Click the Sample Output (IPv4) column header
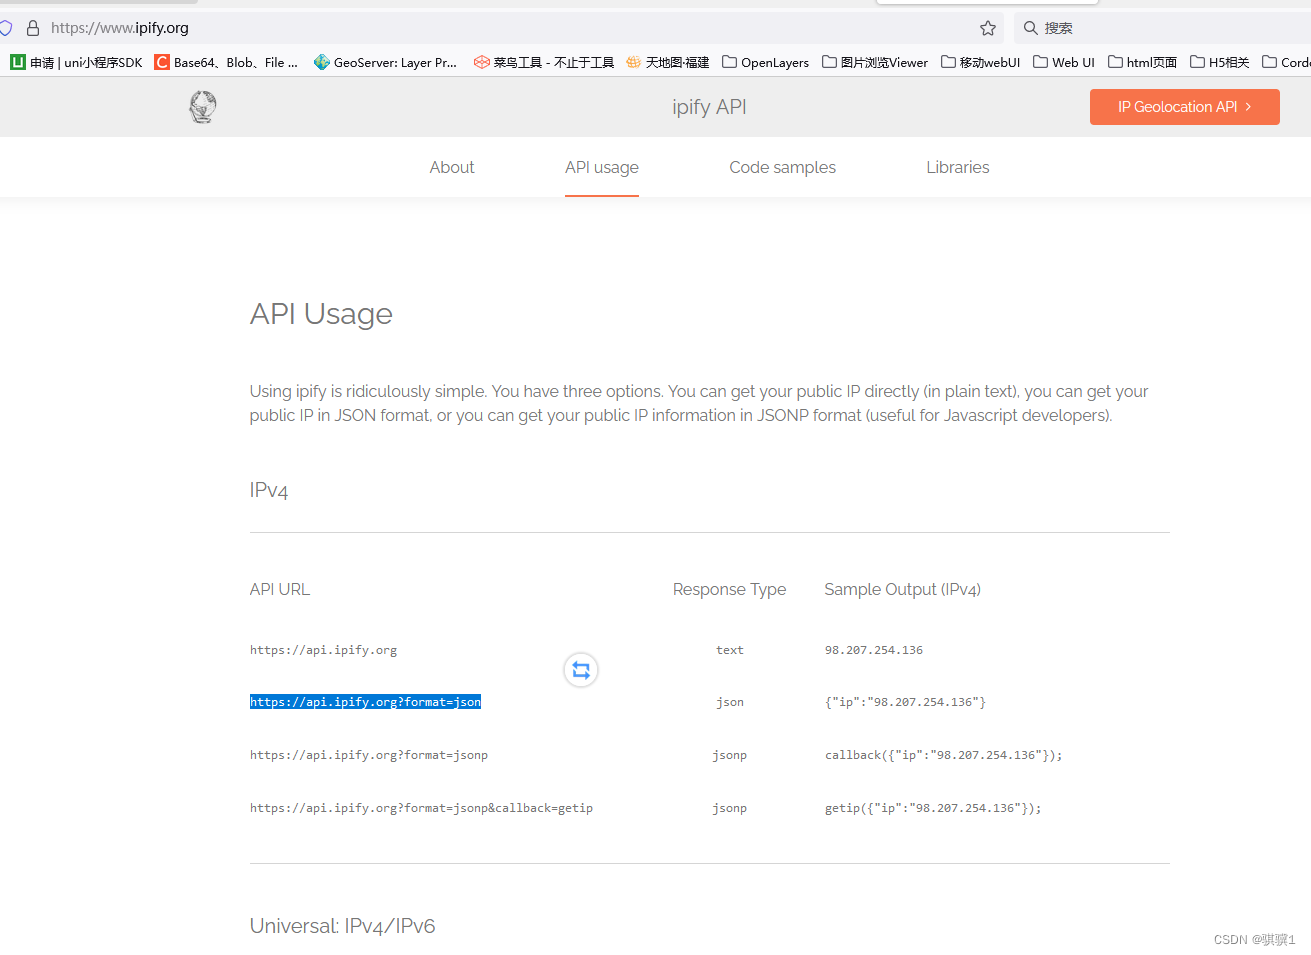The height and width of the screenshot is (955, 1311). pos(903,589)
